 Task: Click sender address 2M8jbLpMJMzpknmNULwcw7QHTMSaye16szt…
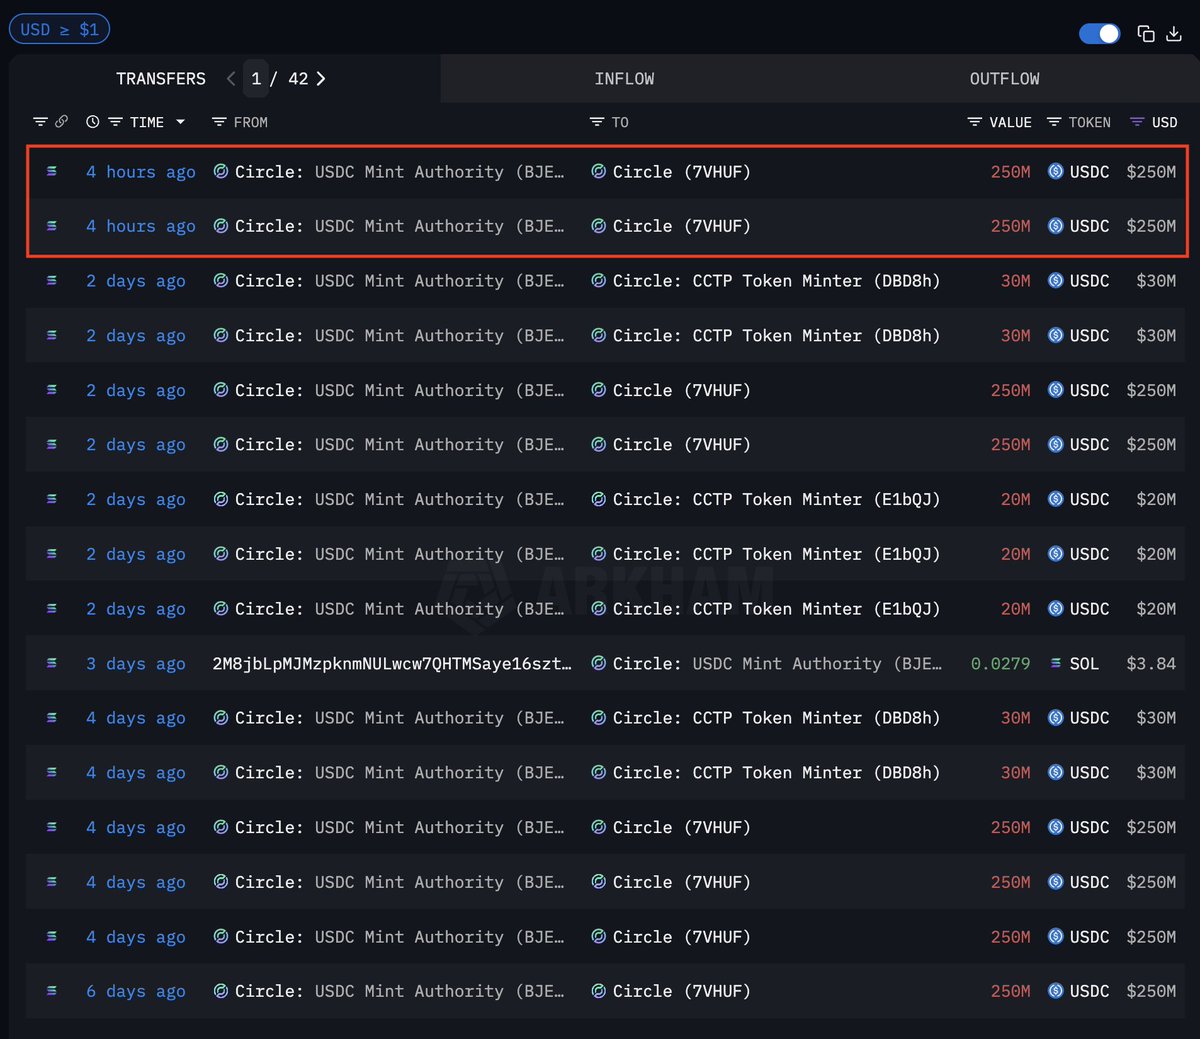point(392,664)
